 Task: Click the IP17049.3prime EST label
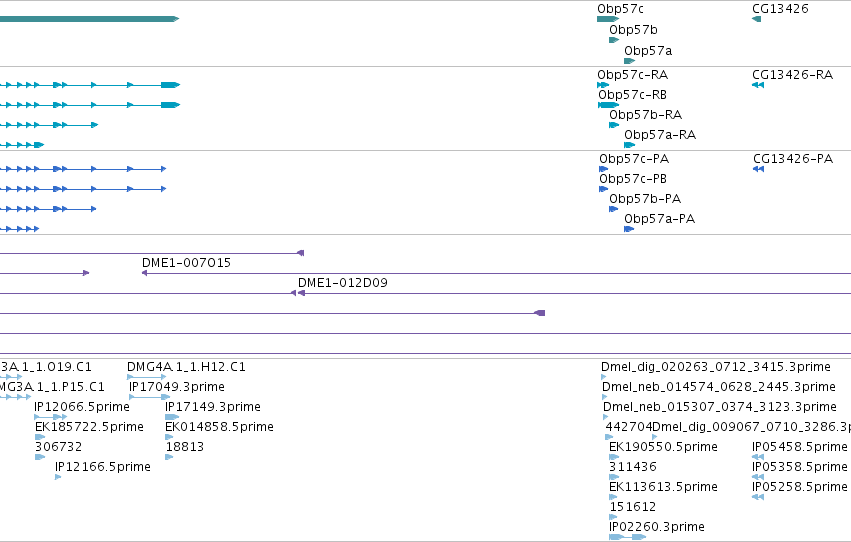[177, 387]
